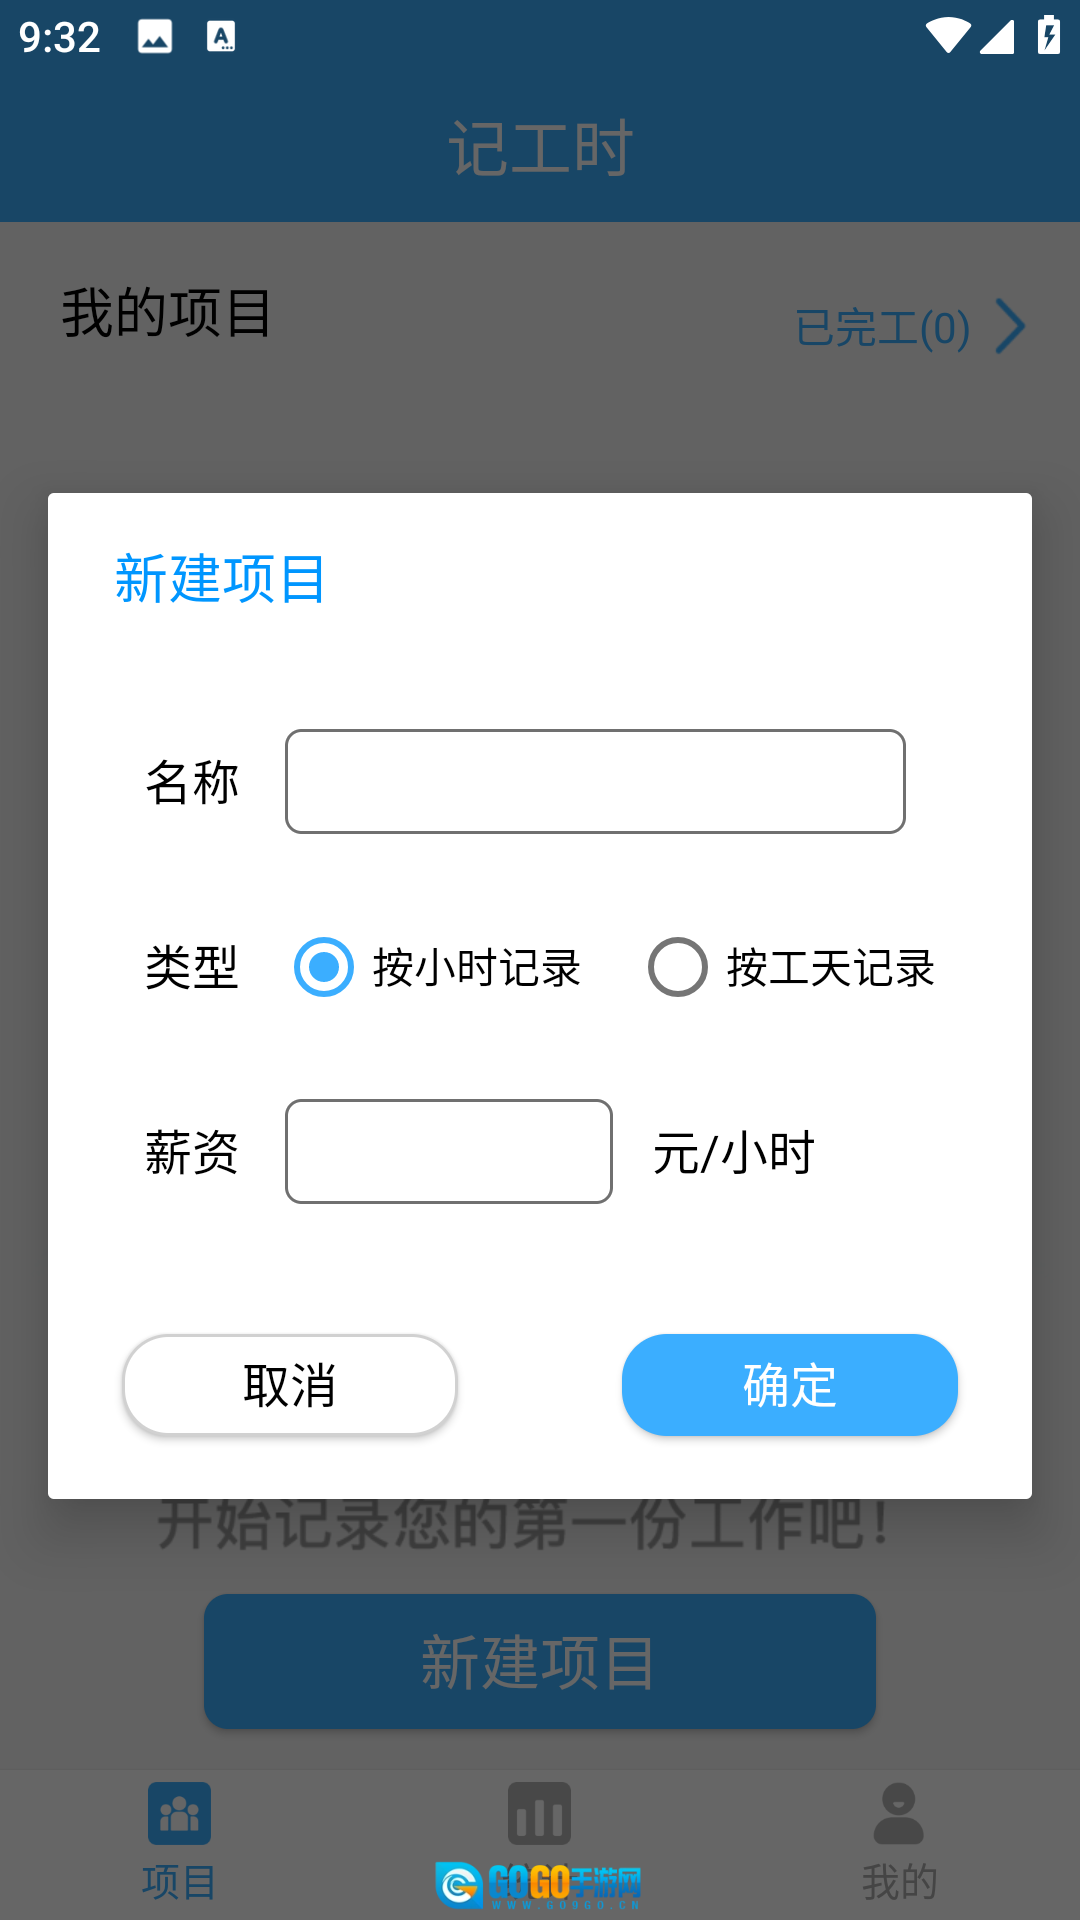Click the 取消 button
This screenshot has width=1080, height=1920.
[x=290, y=1385]
